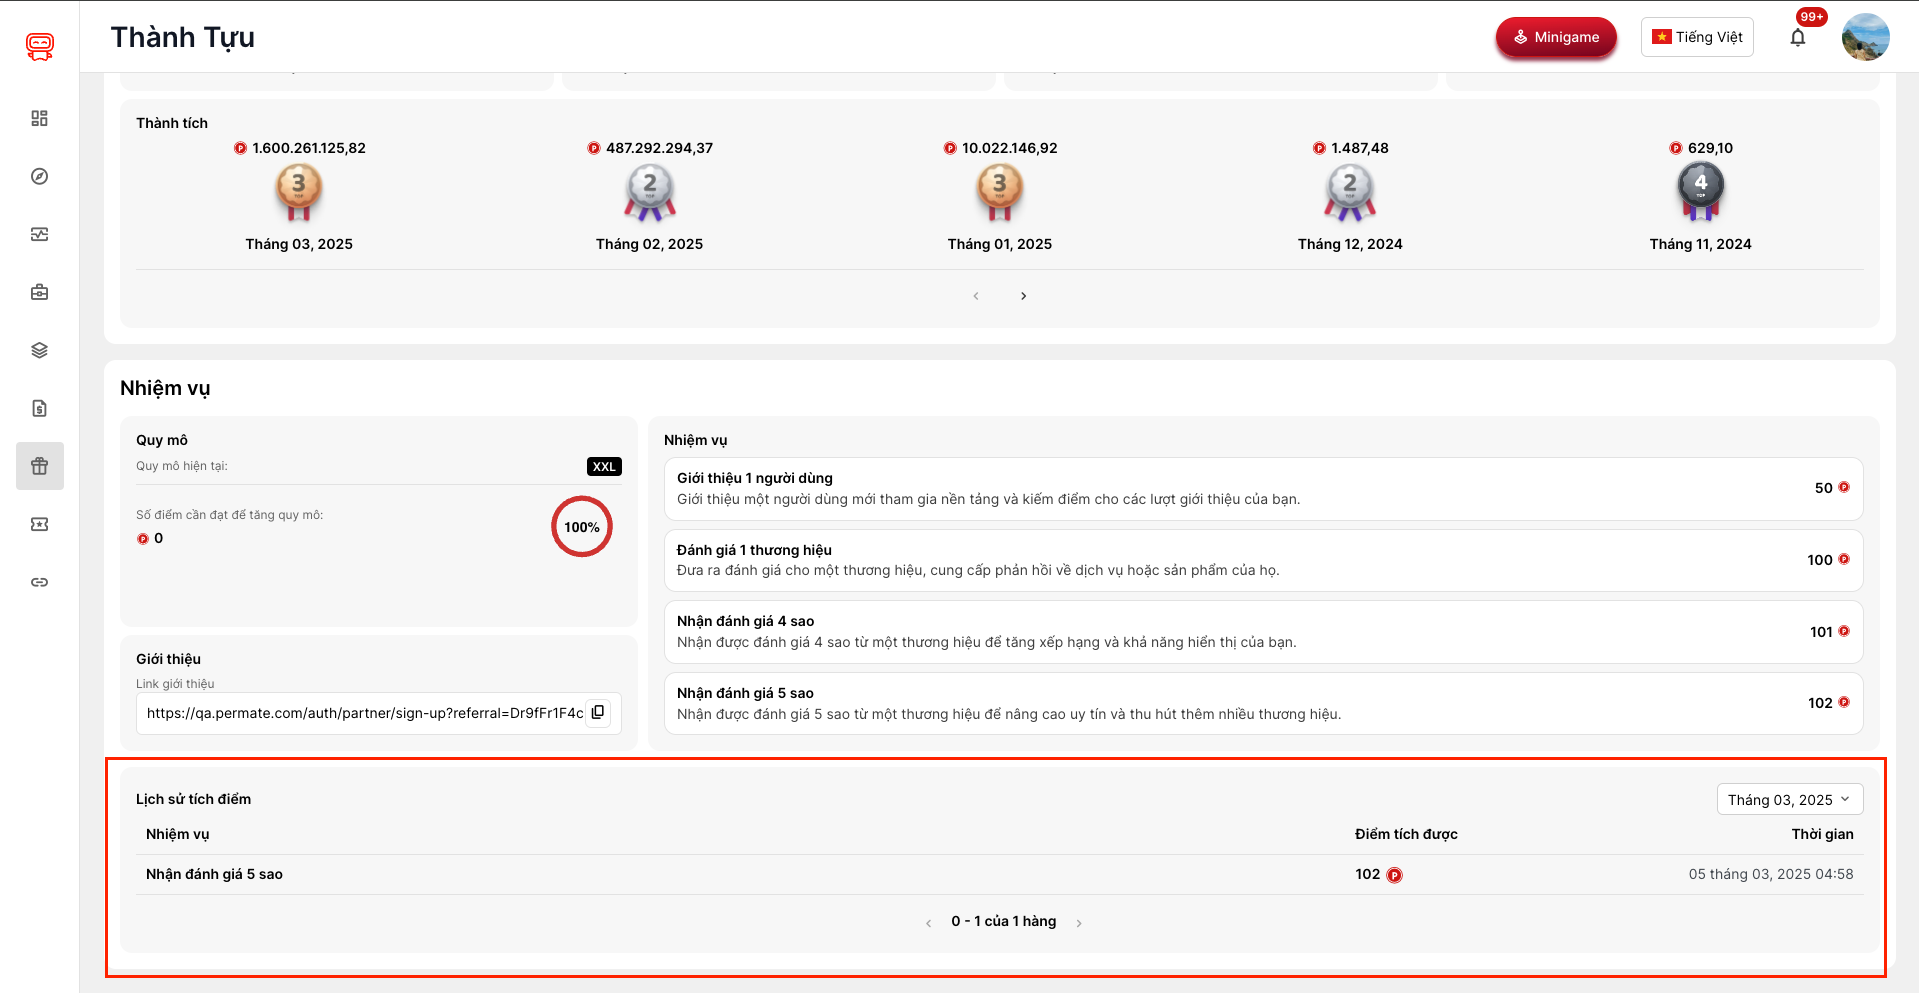Open the notification bell
The image size is (1919, 993).
1798,38
